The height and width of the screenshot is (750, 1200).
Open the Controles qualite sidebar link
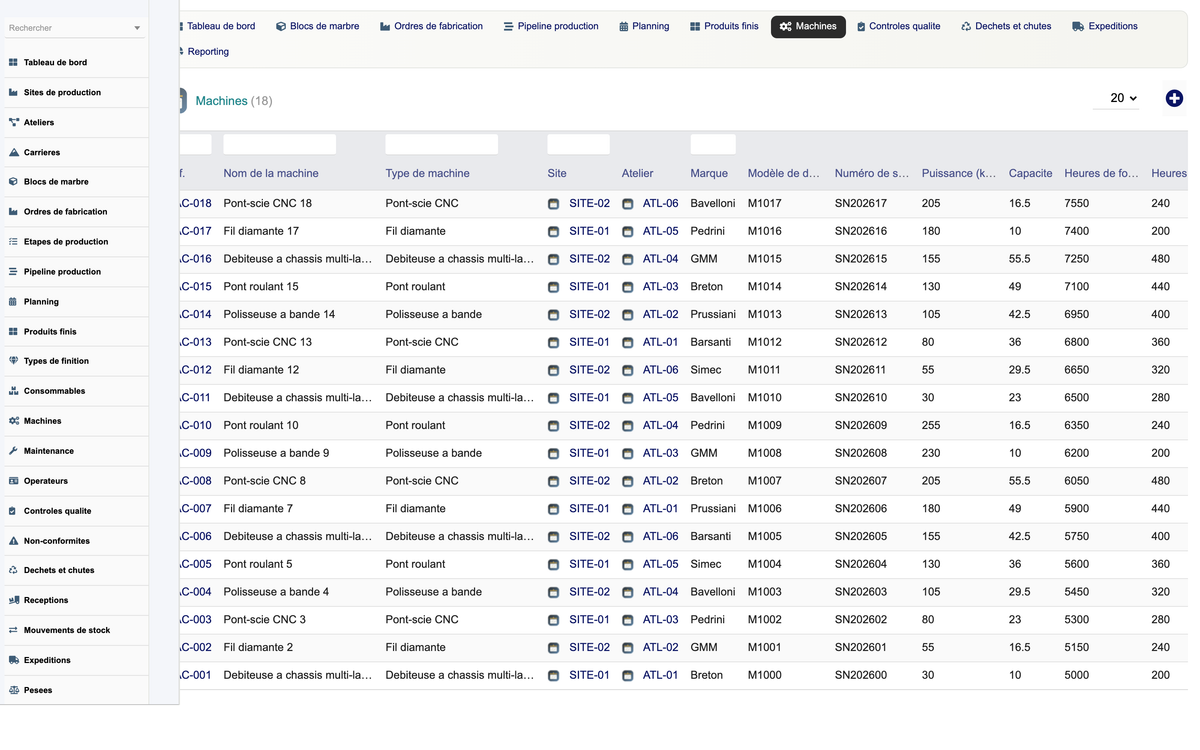57,511
